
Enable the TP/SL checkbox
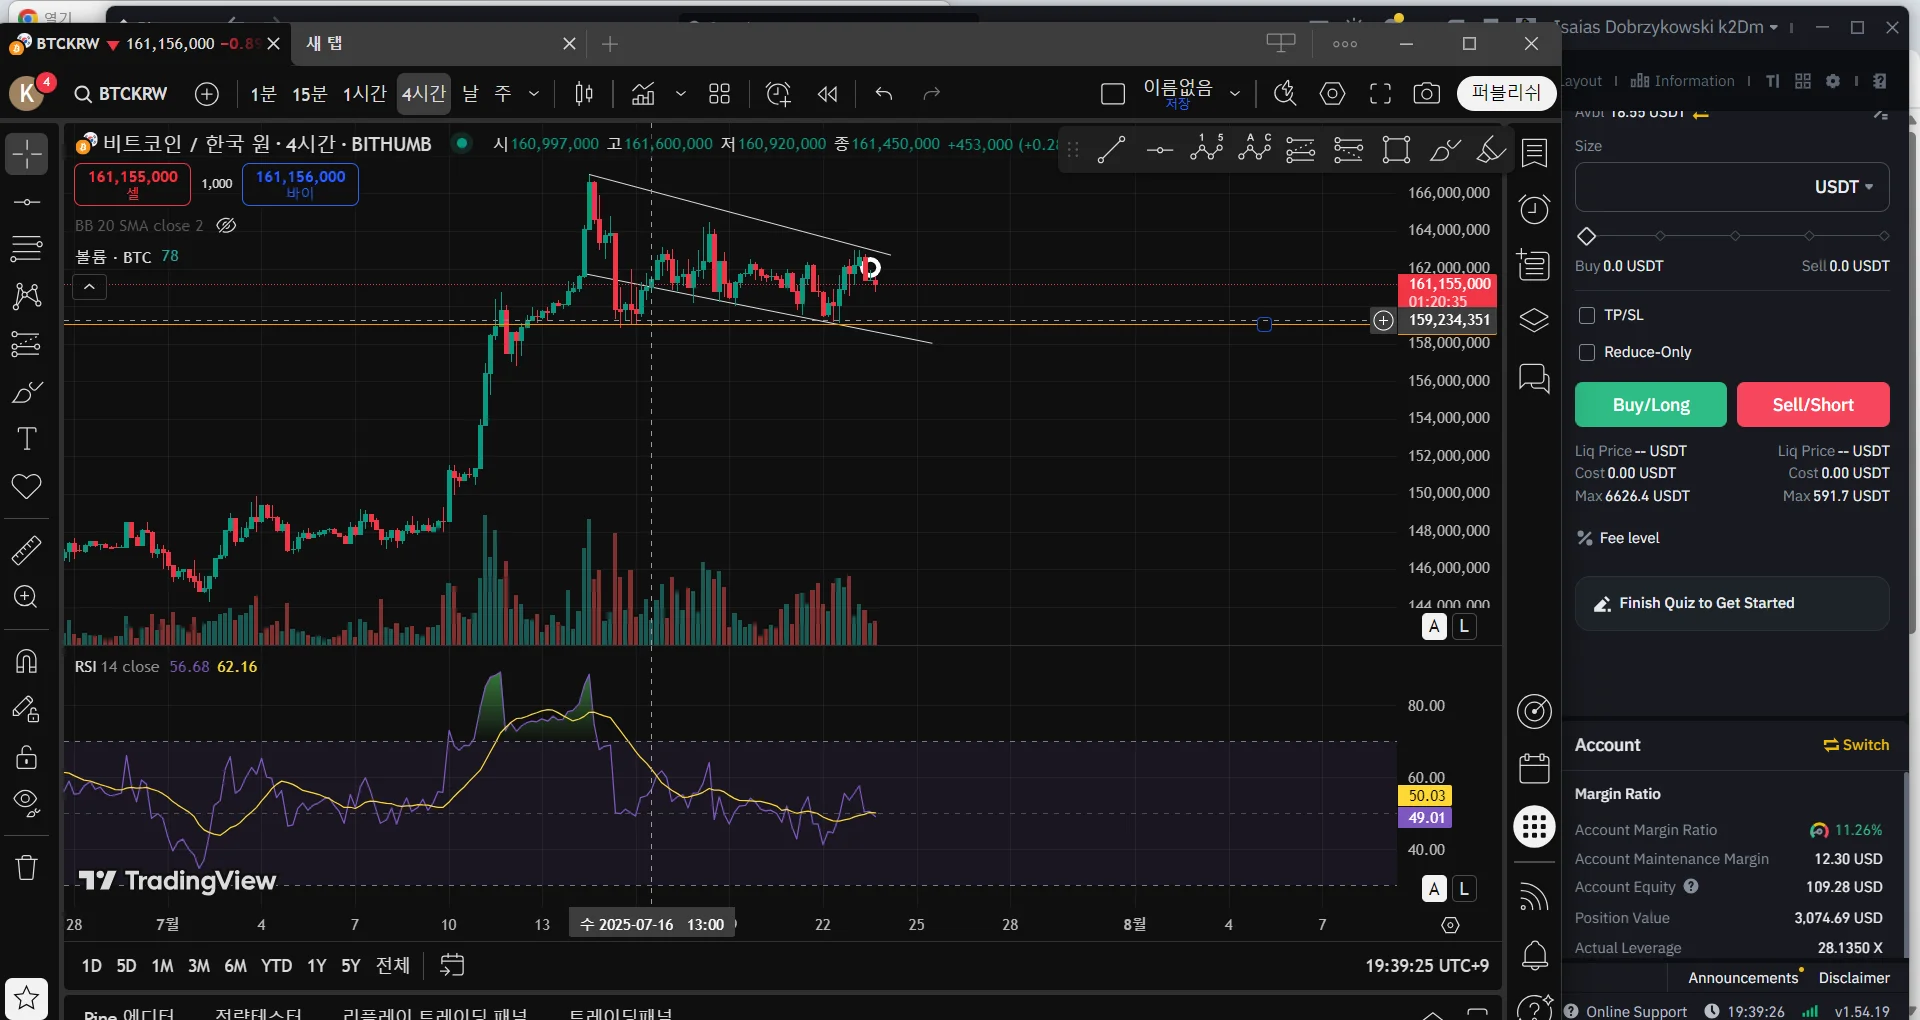[1586, 315]
